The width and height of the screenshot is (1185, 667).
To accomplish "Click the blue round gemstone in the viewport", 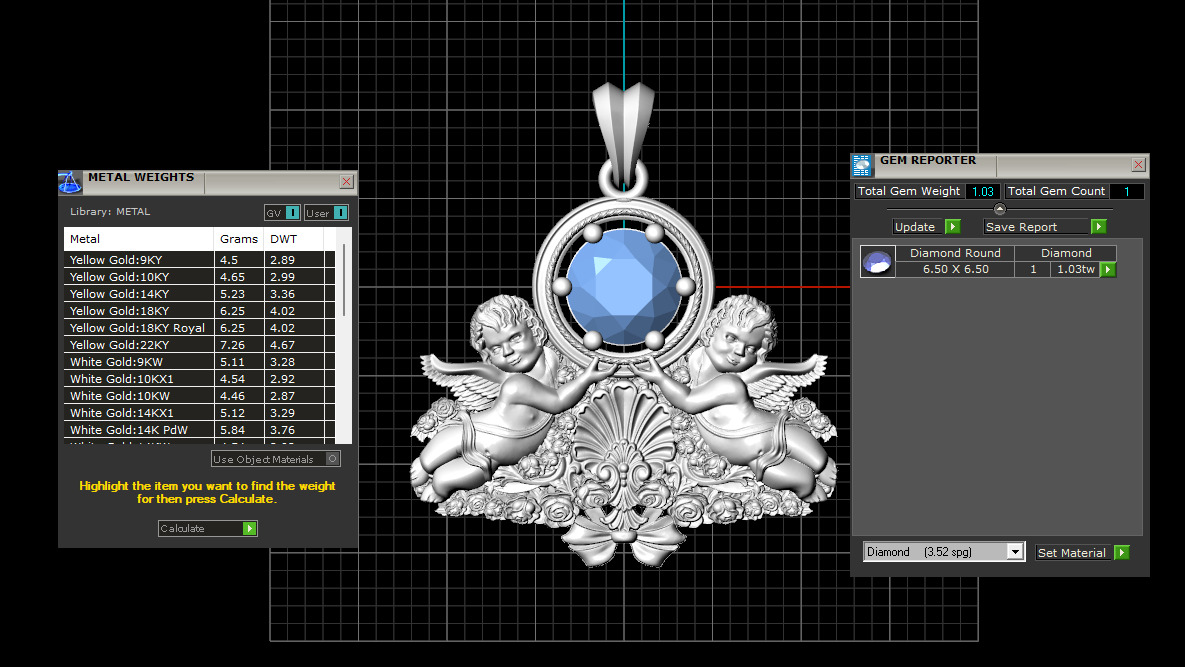I will (623, 287).
